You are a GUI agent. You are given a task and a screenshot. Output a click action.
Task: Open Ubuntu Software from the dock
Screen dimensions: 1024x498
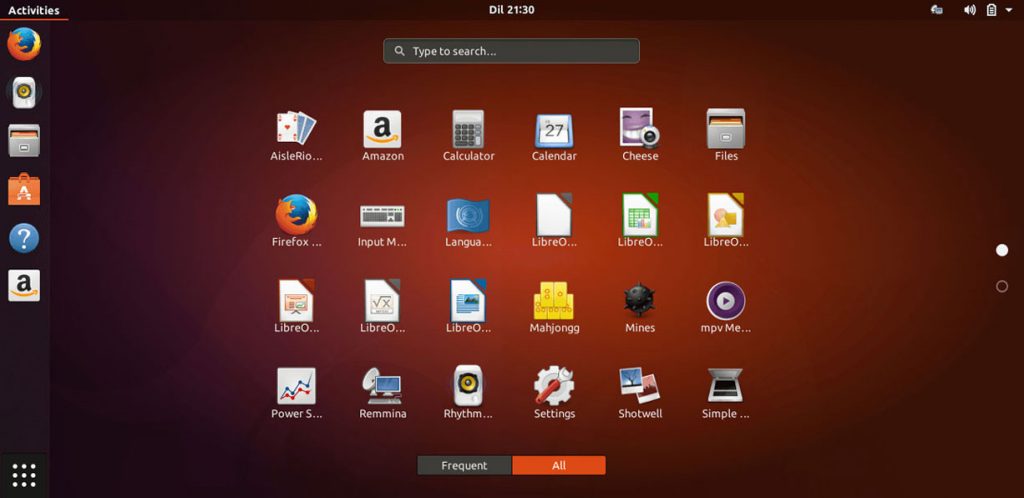click(x=24, y=189)
